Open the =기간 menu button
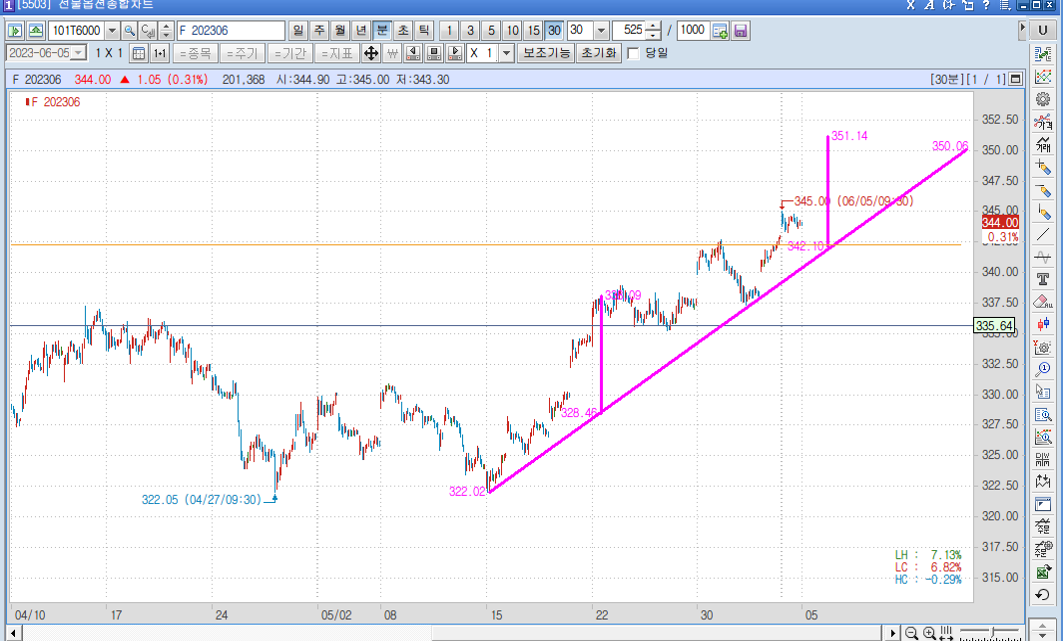1063x641 pixels. pos(289,53)
